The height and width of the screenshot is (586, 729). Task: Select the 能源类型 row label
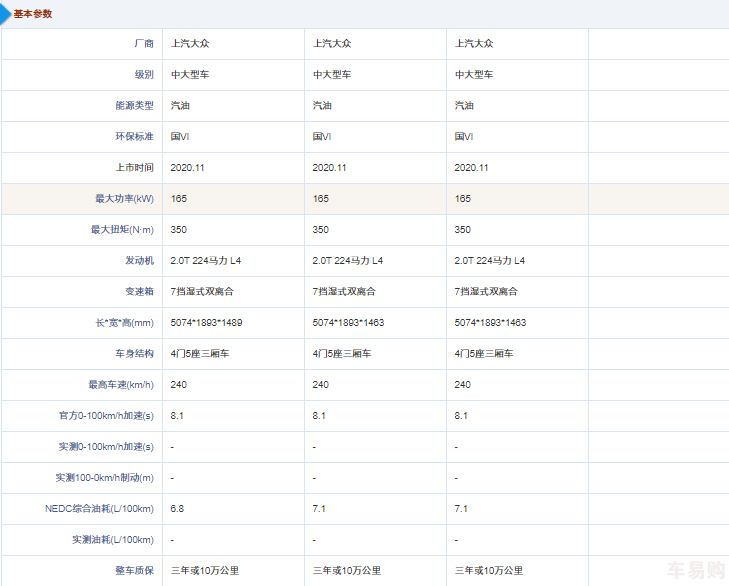[x=135, y=106]
